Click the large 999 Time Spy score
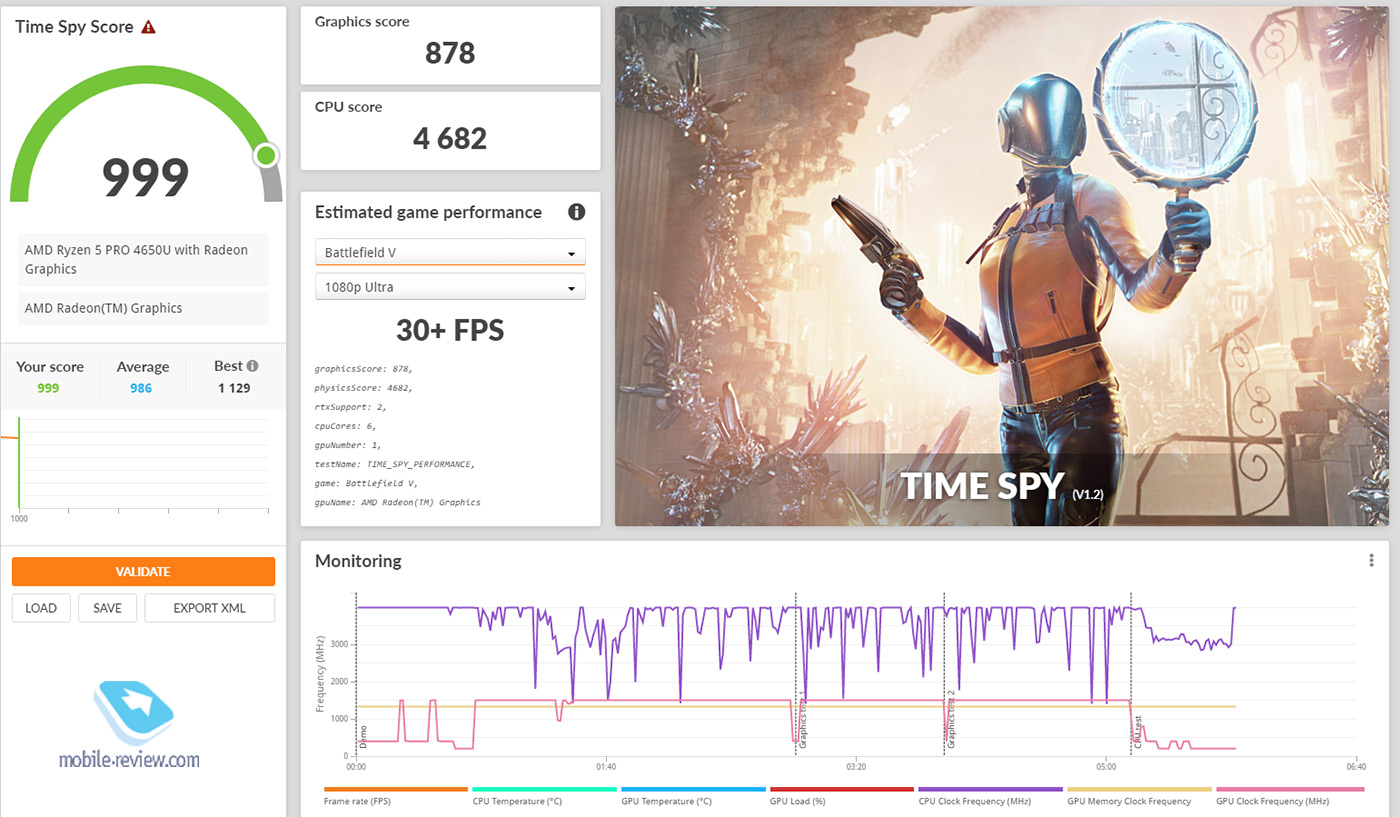 click(x=146, y=178)
